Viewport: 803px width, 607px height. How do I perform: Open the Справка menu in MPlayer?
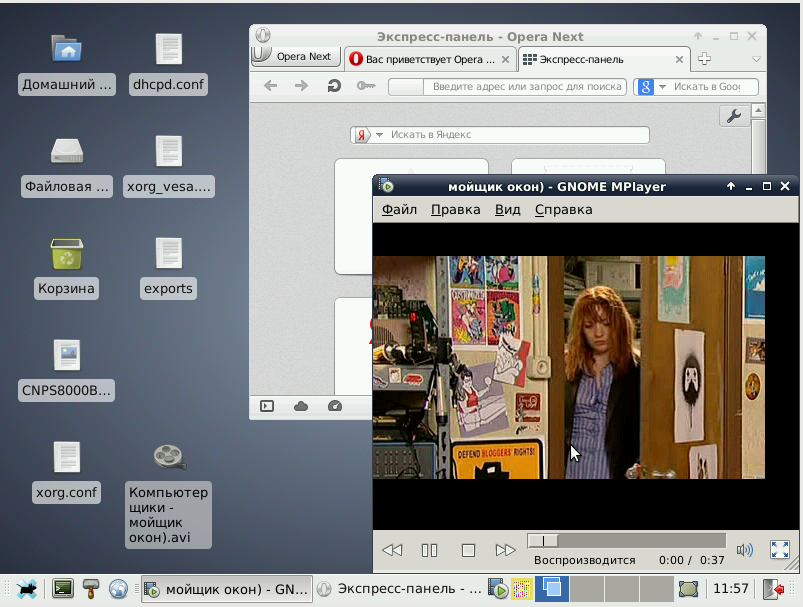[x=563, y=210]
